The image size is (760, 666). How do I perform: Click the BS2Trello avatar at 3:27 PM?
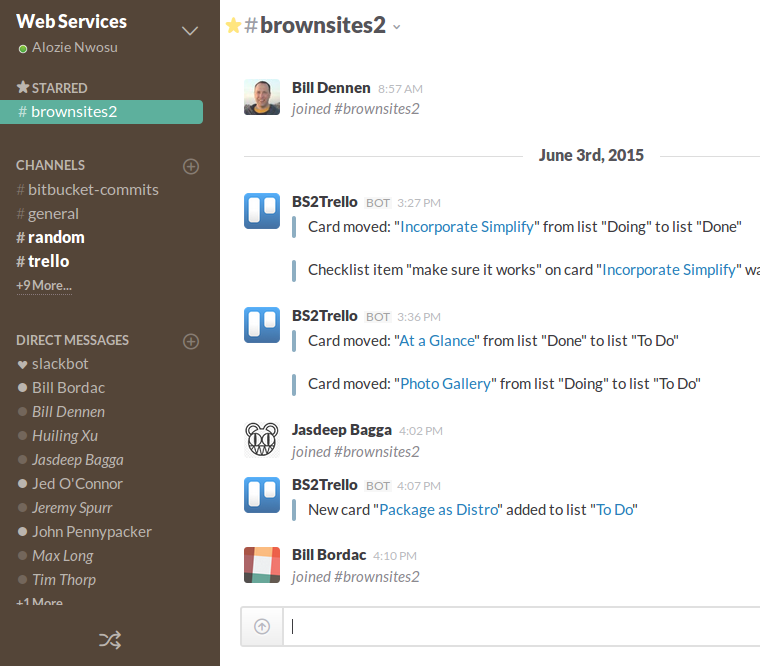point(262,211)
